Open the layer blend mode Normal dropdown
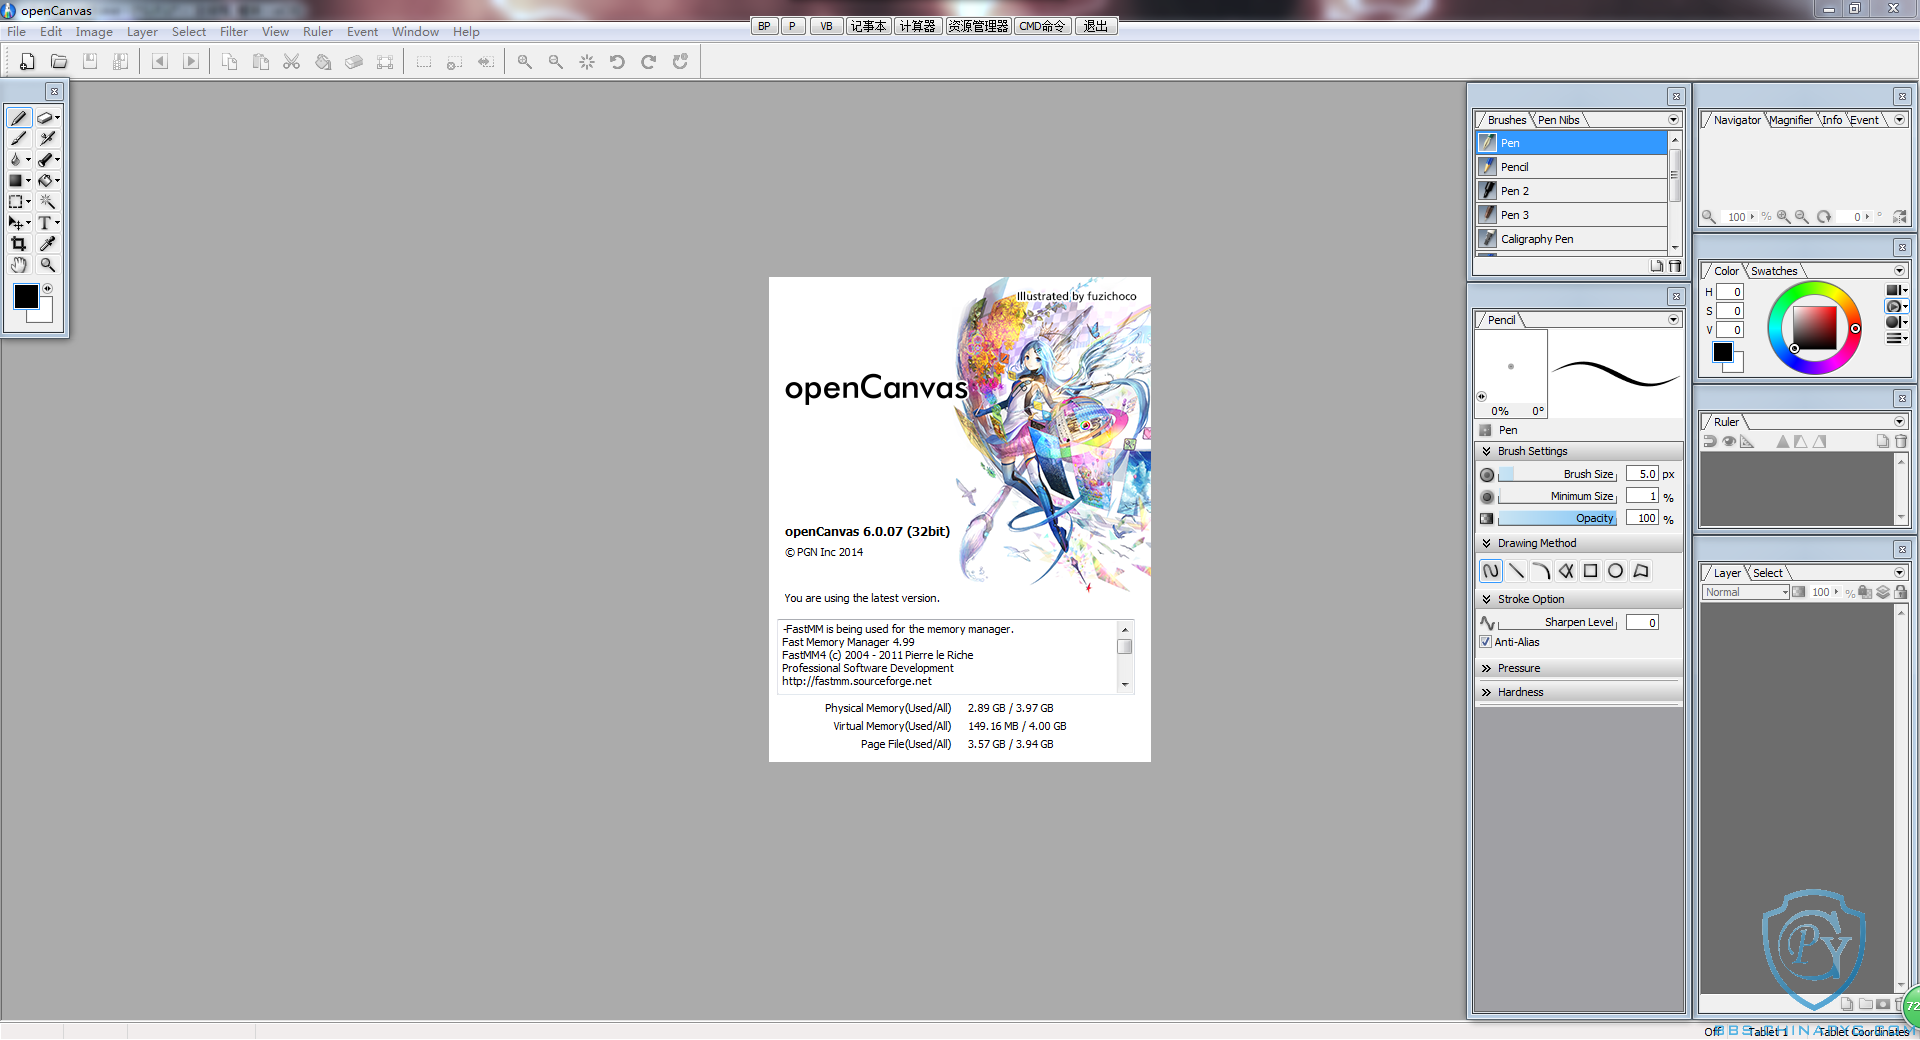 (1745, 592)
